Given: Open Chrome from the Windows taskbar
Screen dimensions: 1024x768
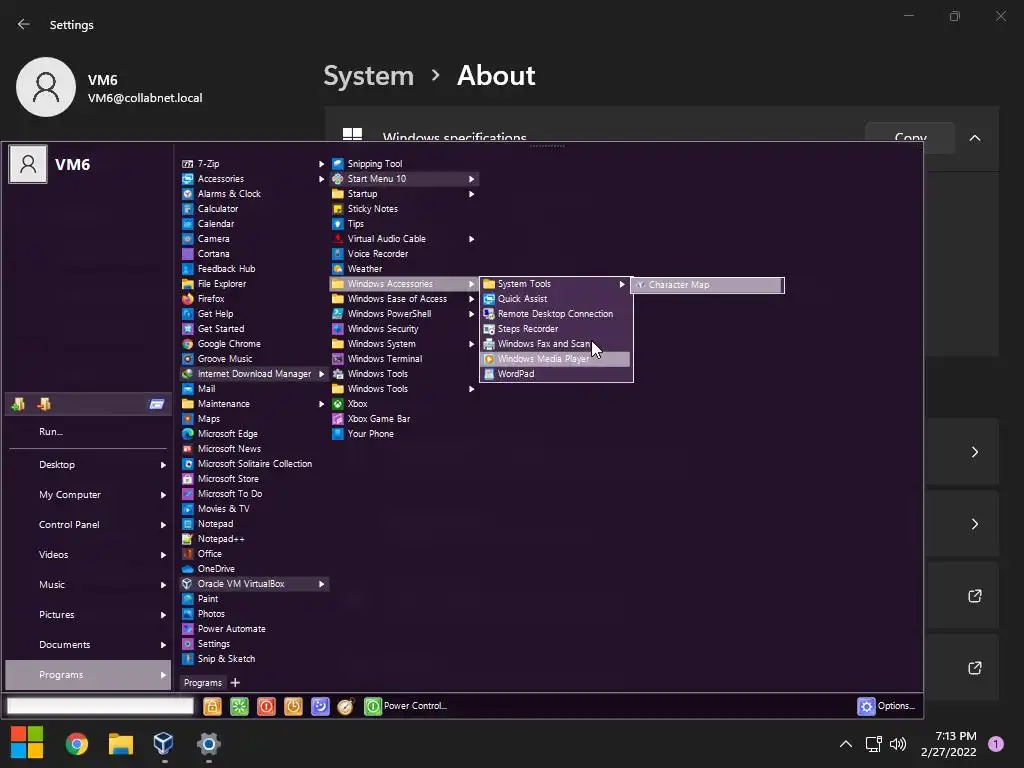Looking at the screenshot, I should (x=77, y=744).
